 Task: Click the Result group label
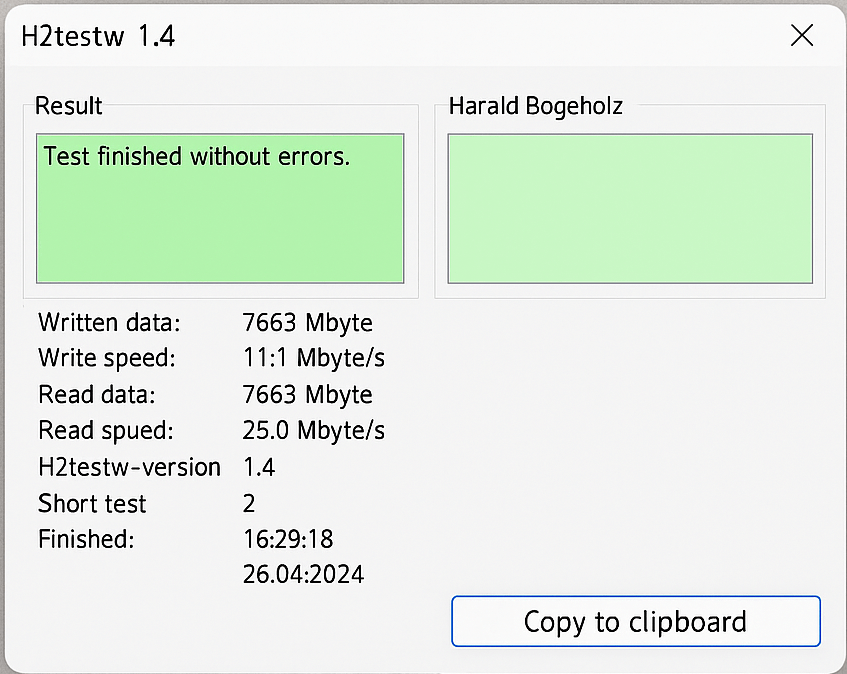coord(69,106)
